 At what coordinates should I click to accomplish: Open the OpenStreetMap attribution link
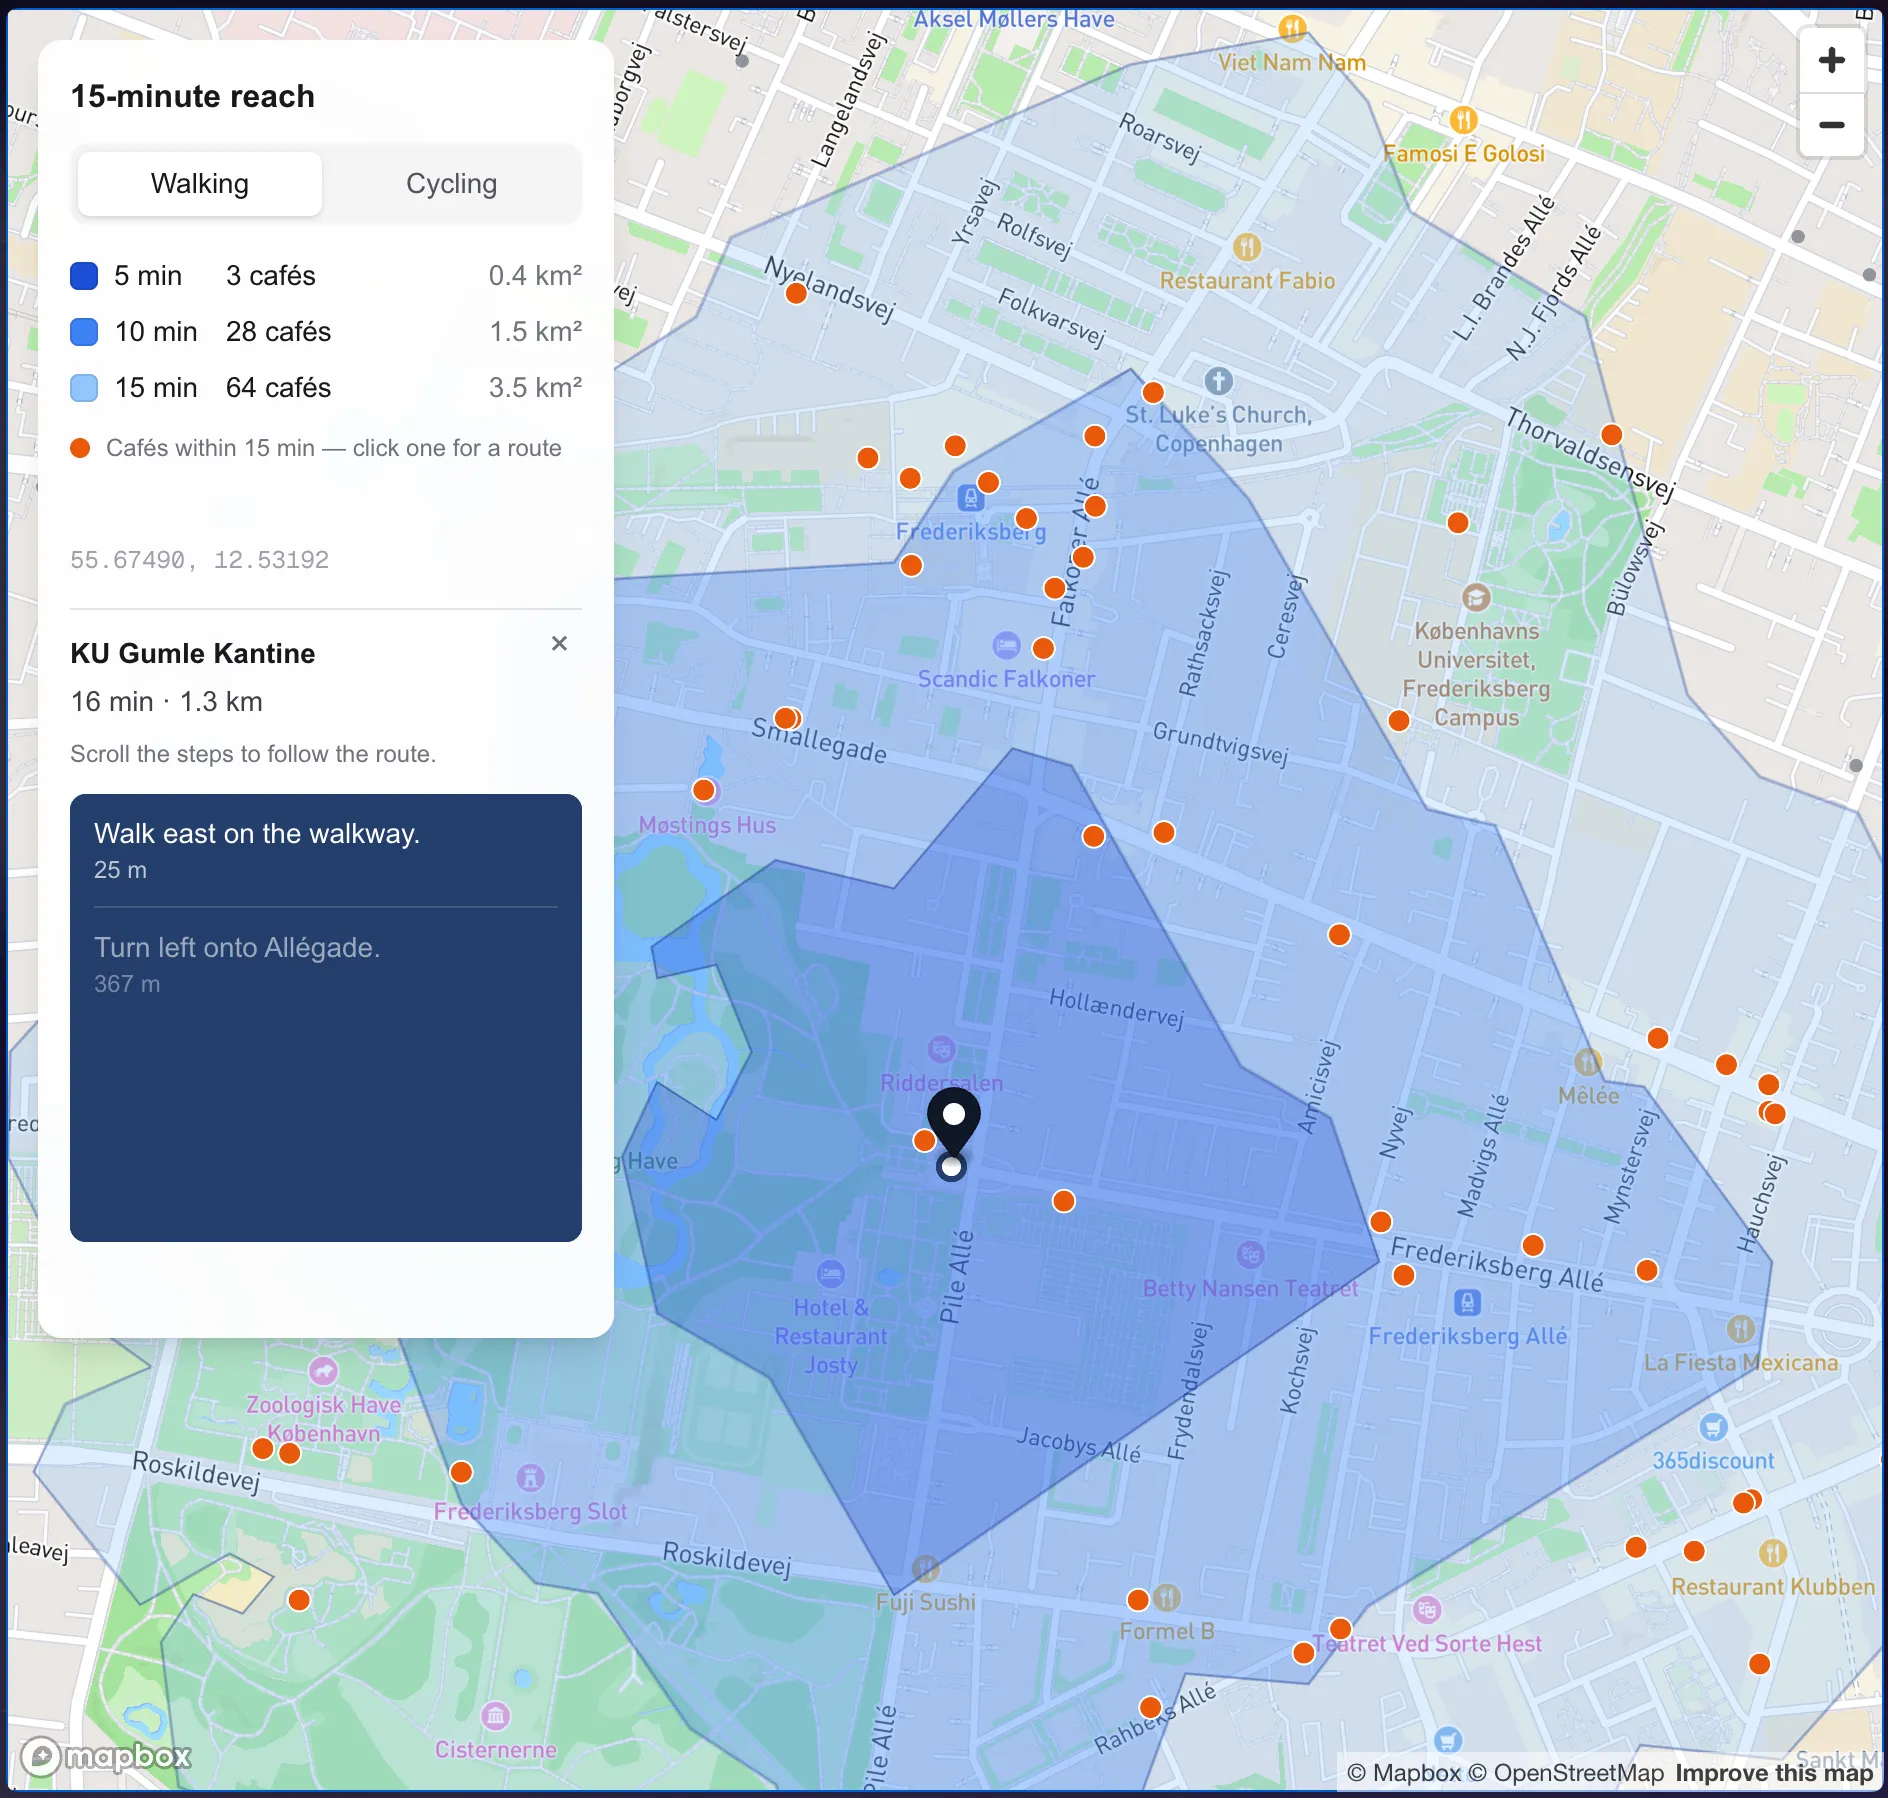pos(1566,1773)
